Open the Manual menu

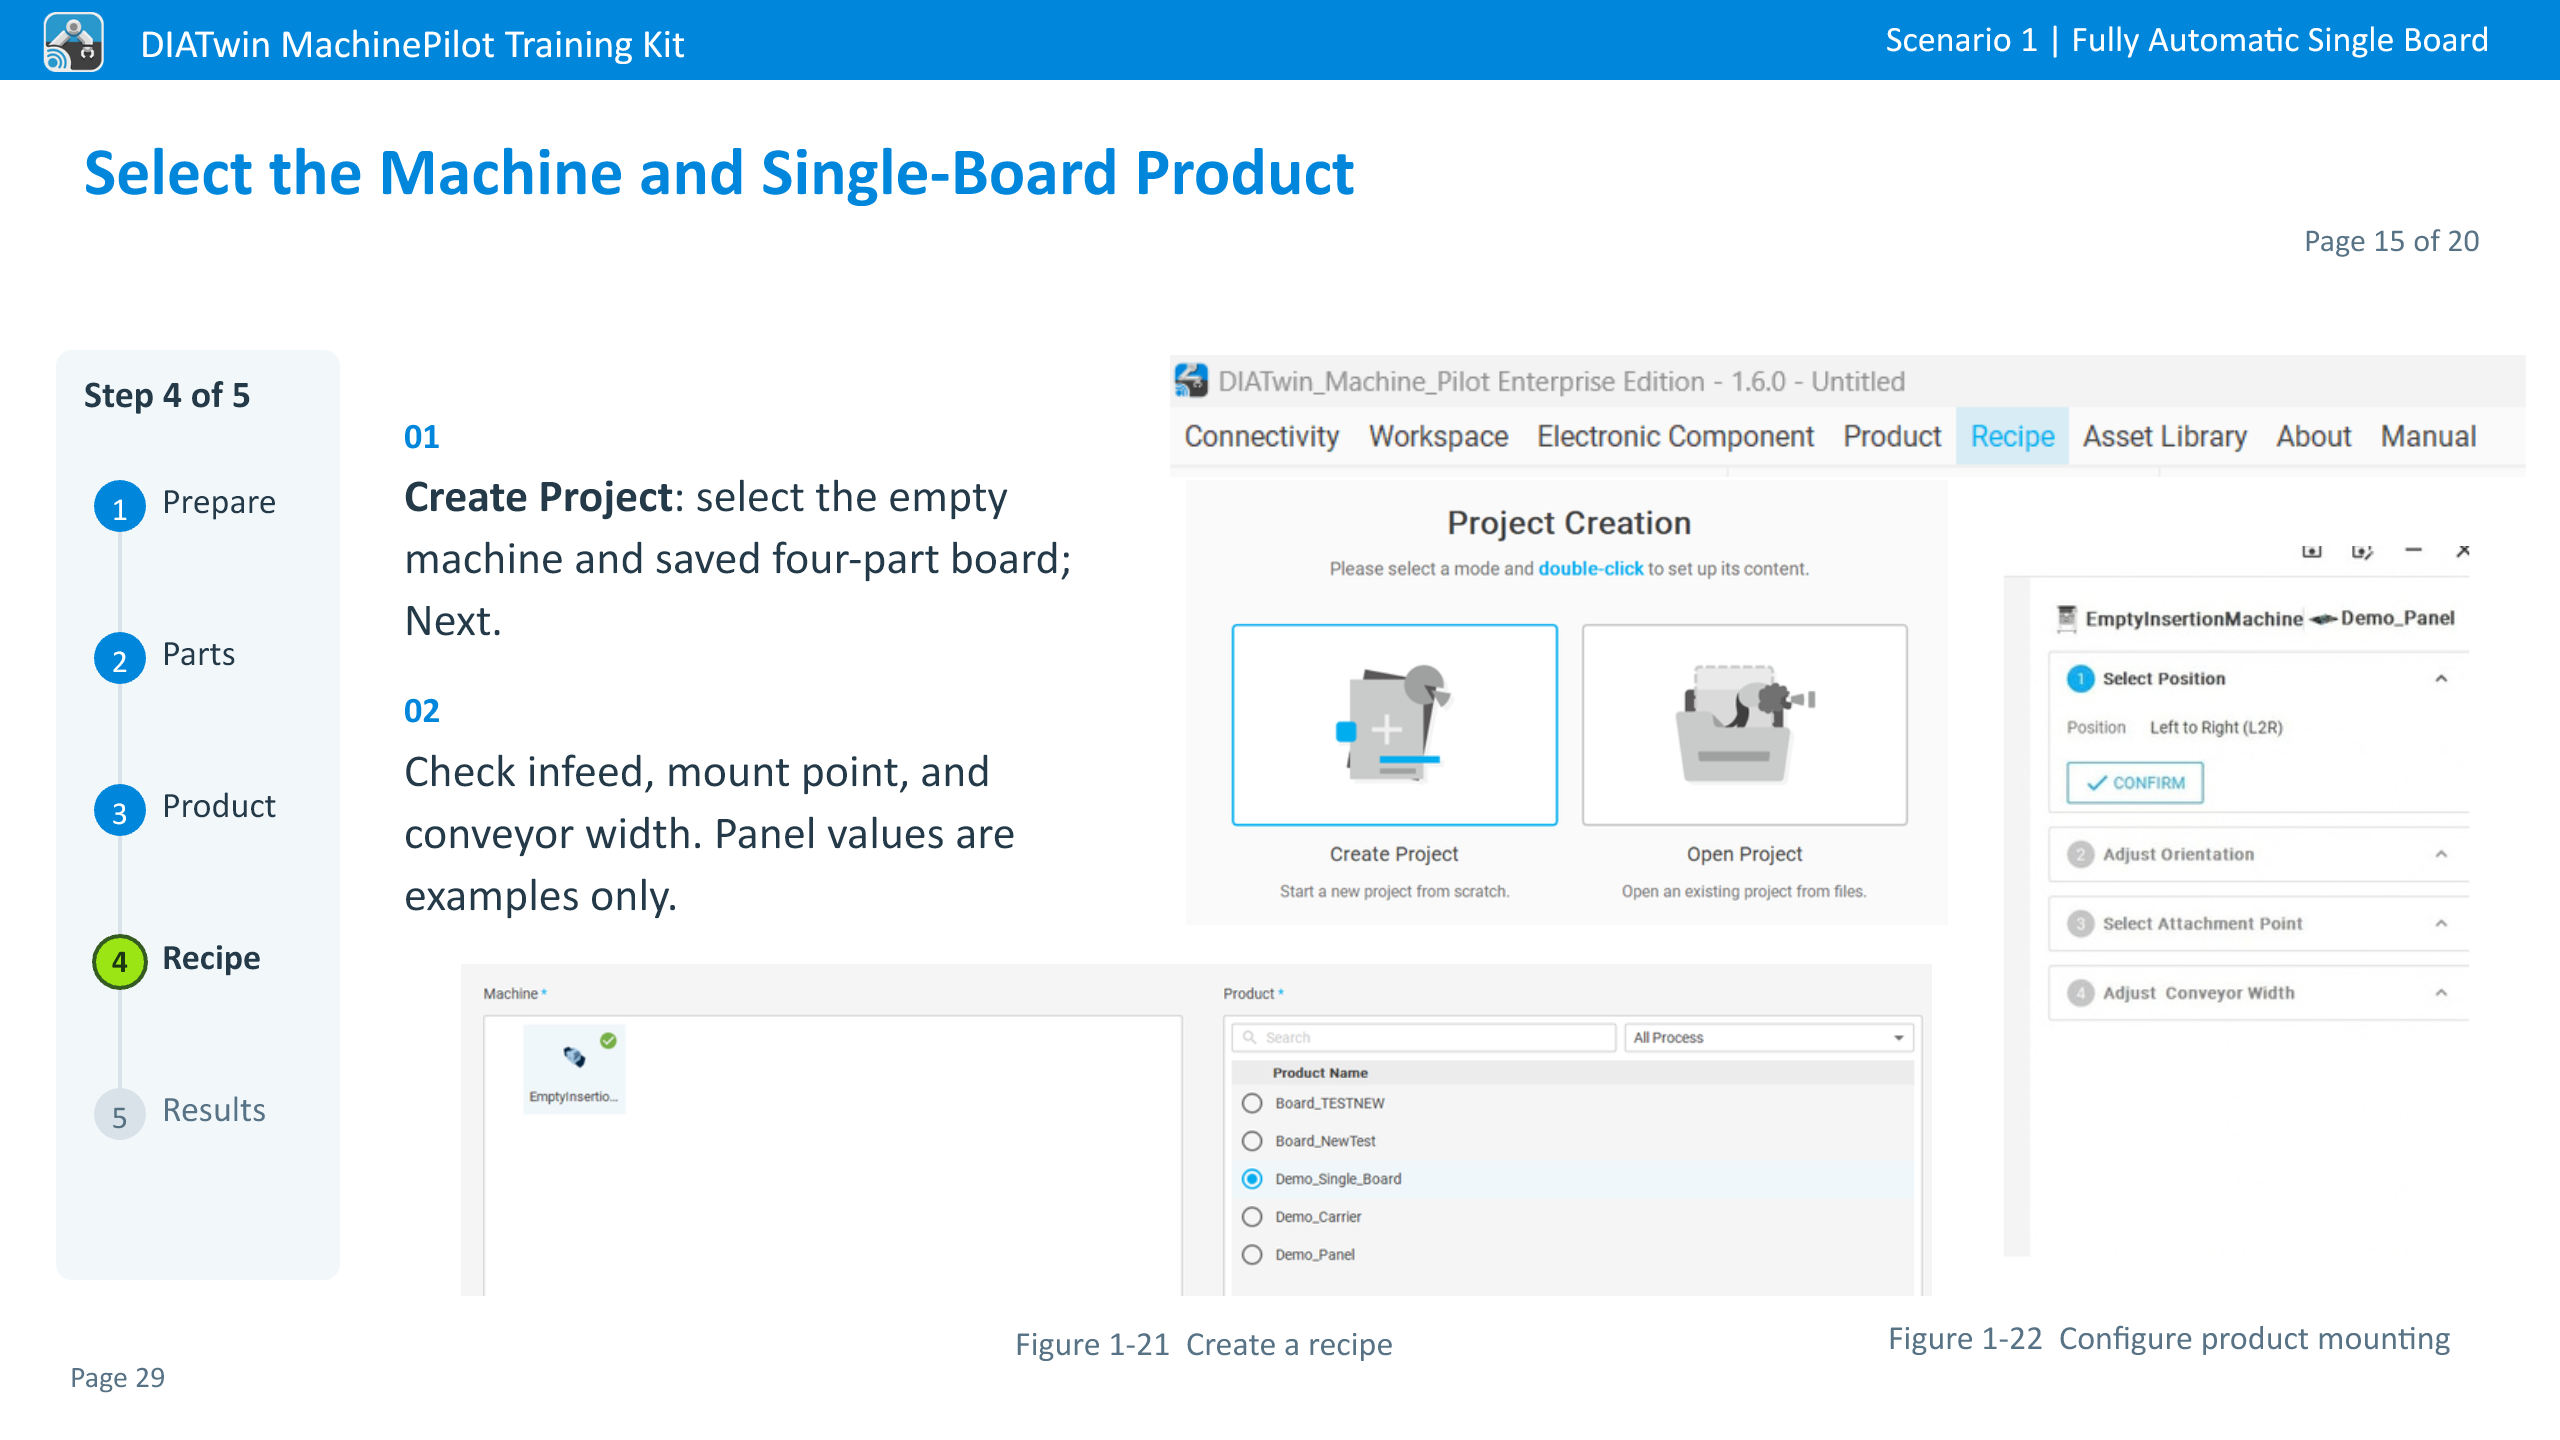coord(2428,437)
